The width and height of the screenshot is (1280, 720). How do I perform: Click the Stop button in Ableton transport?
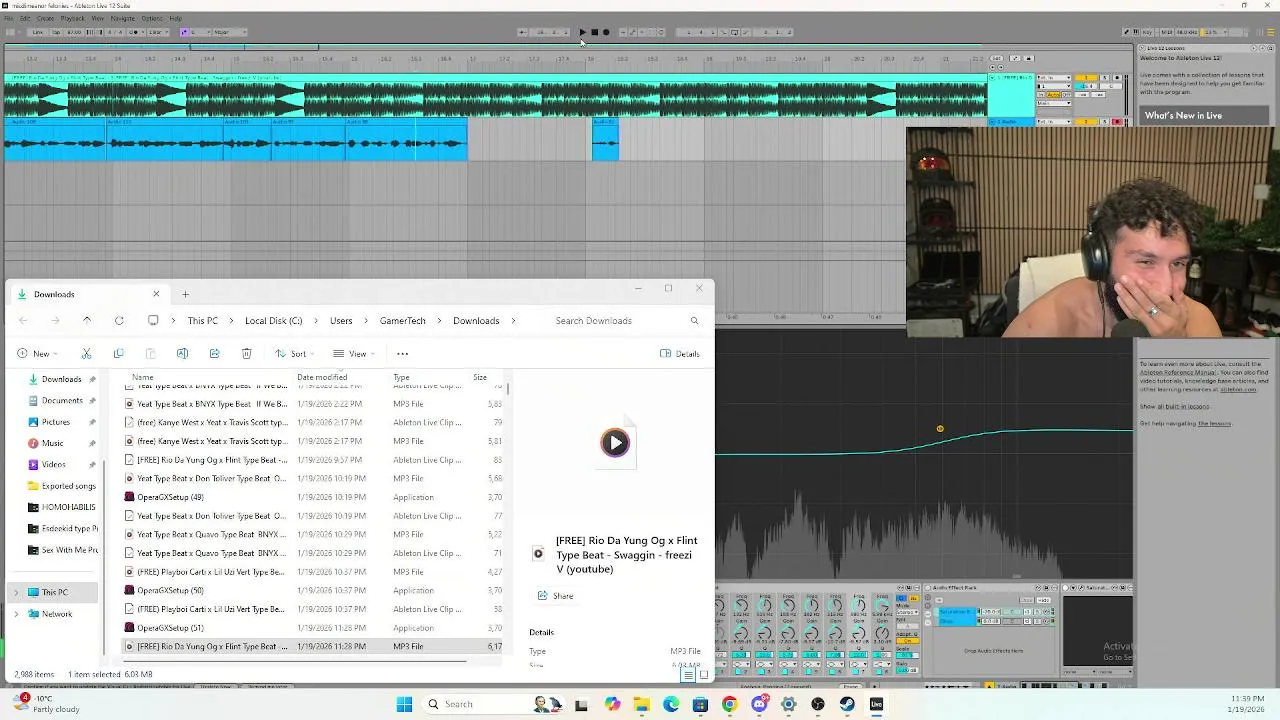(594, 32)
